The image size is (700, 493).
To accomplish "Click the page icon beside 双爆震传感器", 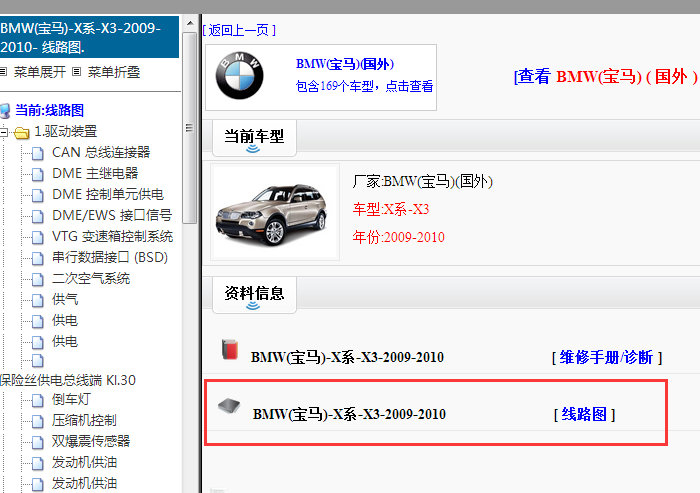I will 38,442.
